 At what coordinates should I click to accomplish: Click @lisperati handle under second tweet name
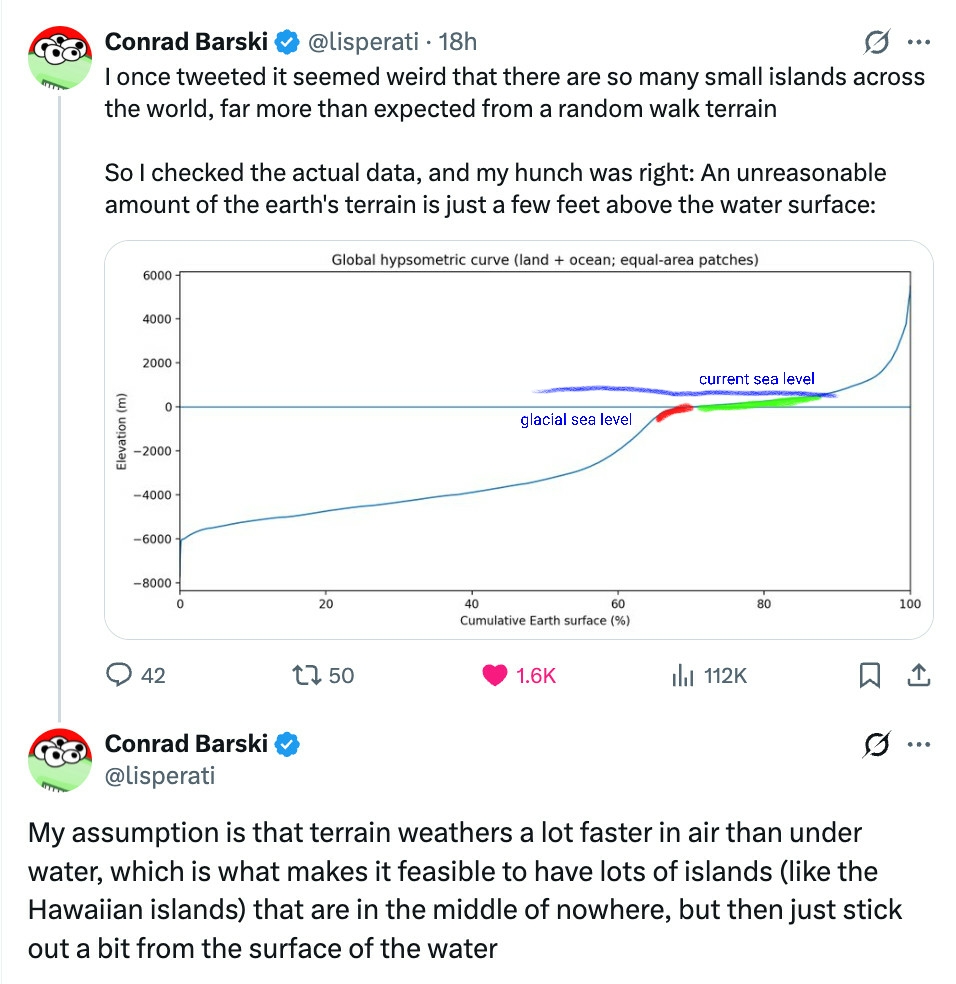pos(160,775)
